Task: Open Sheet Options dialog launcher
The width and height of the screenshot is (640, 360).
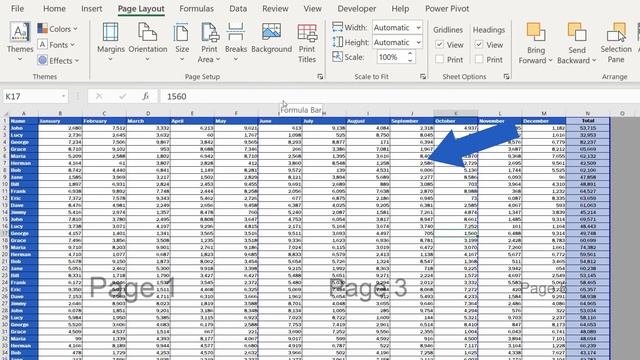Action: [x=506, y=76]
